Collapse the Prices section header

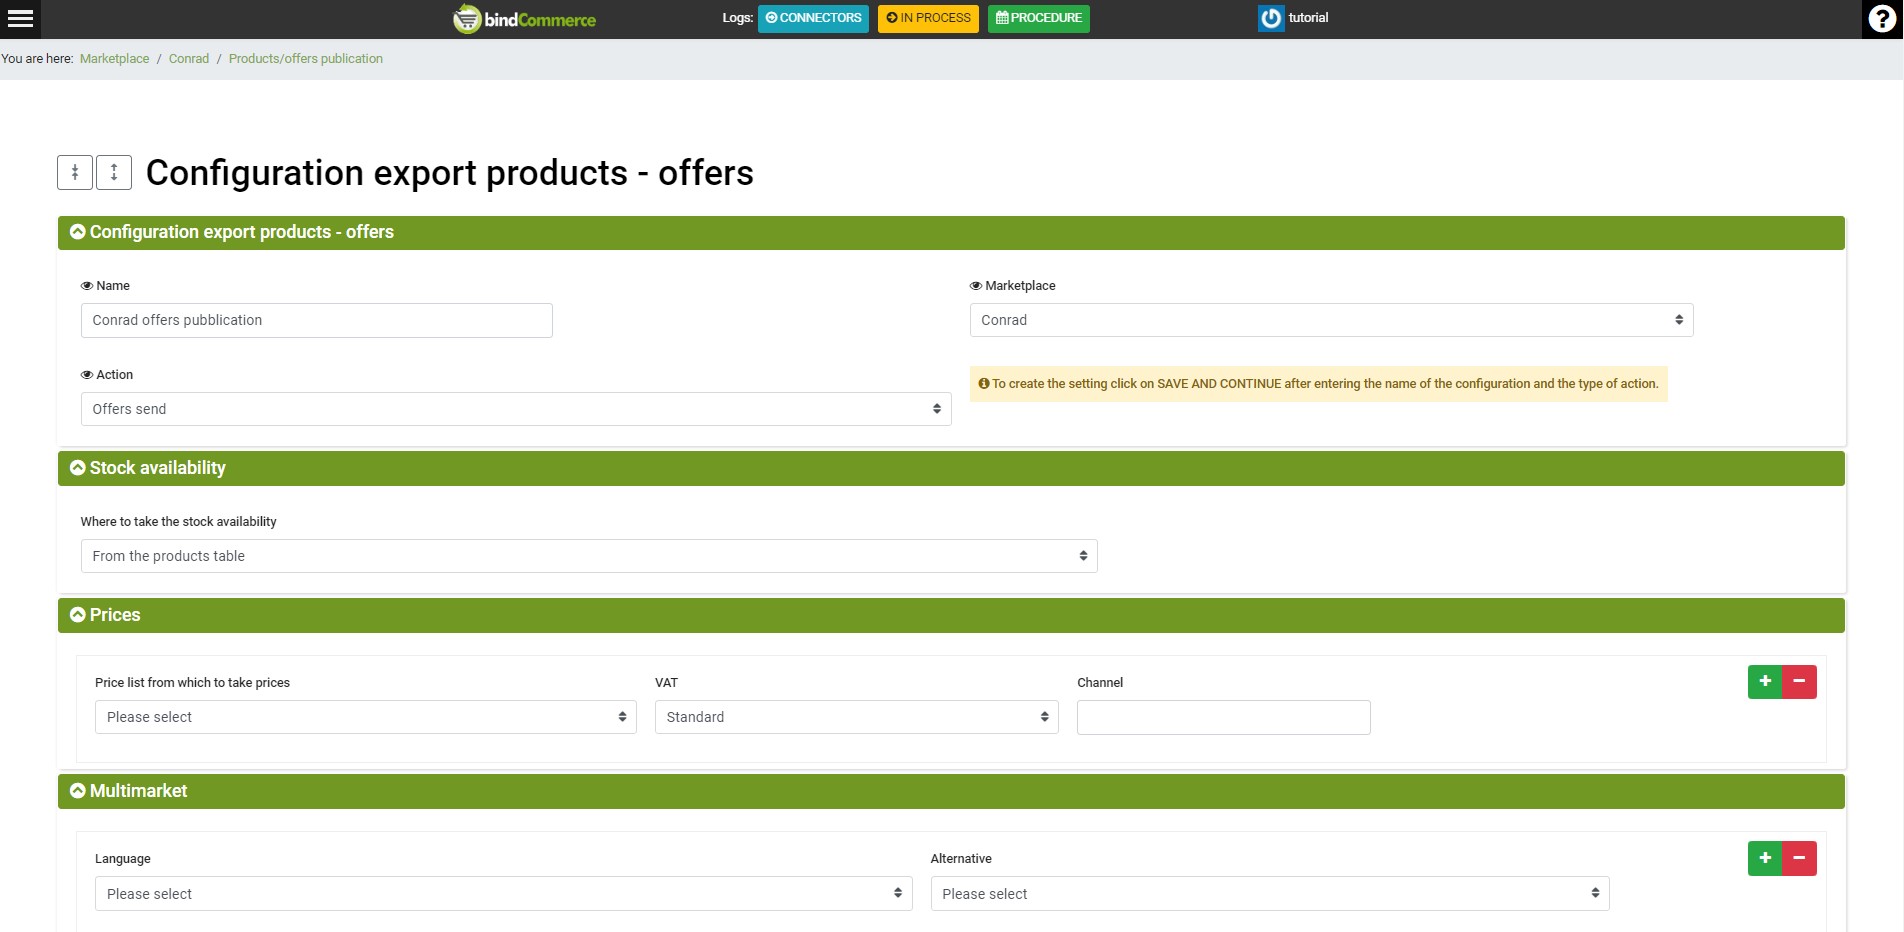click(78, 615)
